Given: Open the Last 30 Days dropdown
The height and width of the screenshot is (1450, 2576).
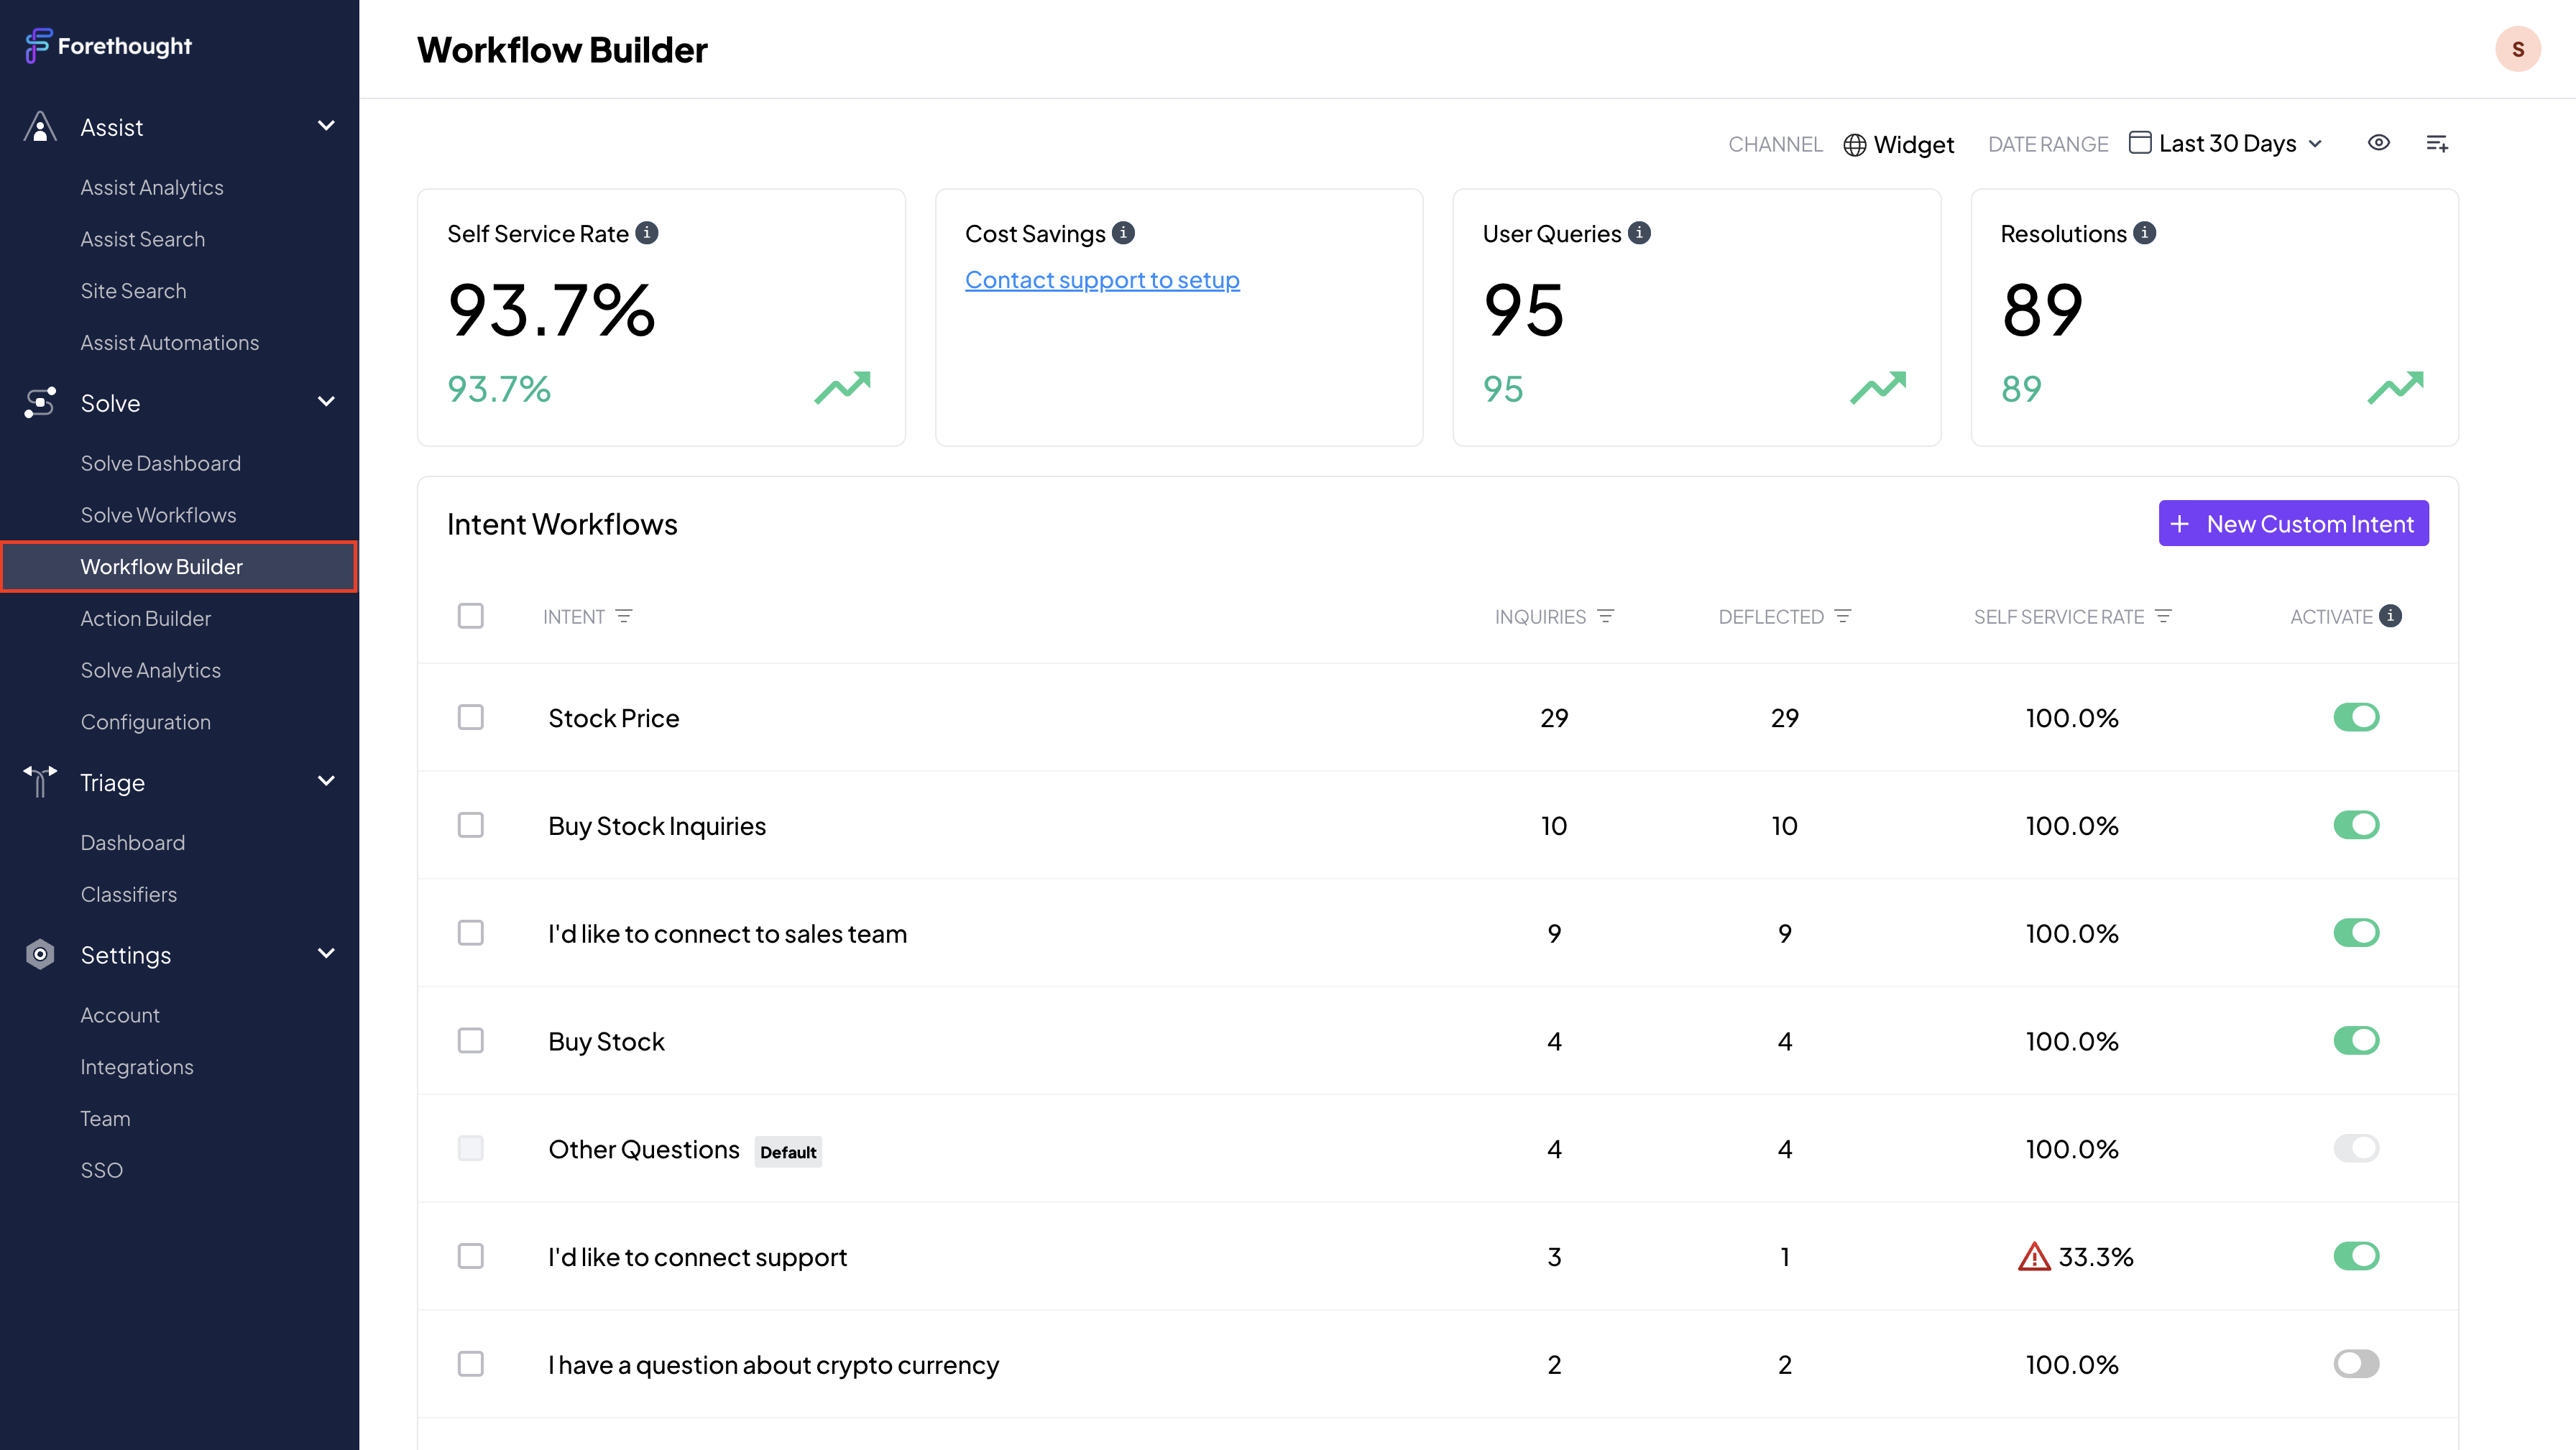Looking at the screenshot, I should coord(2226,144).
